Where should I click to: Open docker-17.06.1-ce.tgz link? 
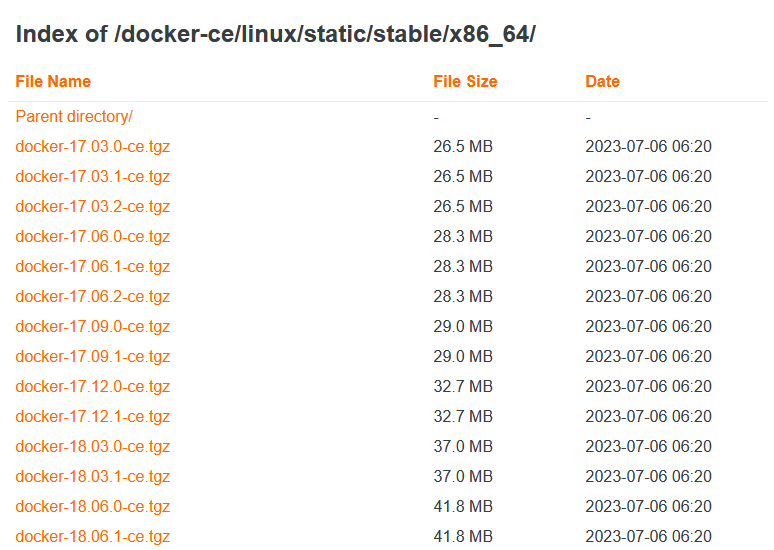pos(93,267)
